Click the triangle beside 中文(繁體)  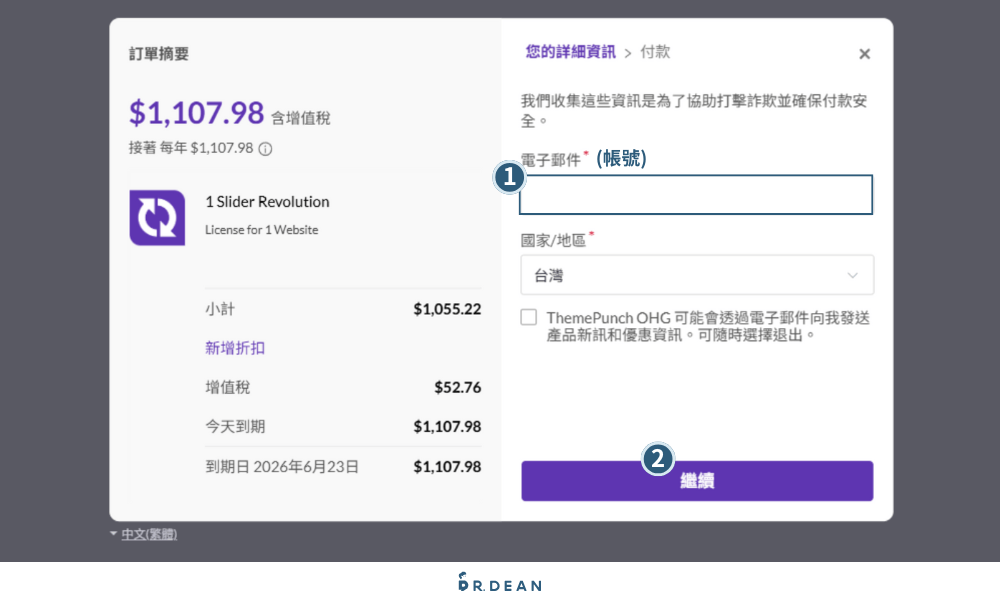pyautogui.click(x=115, y=534)
